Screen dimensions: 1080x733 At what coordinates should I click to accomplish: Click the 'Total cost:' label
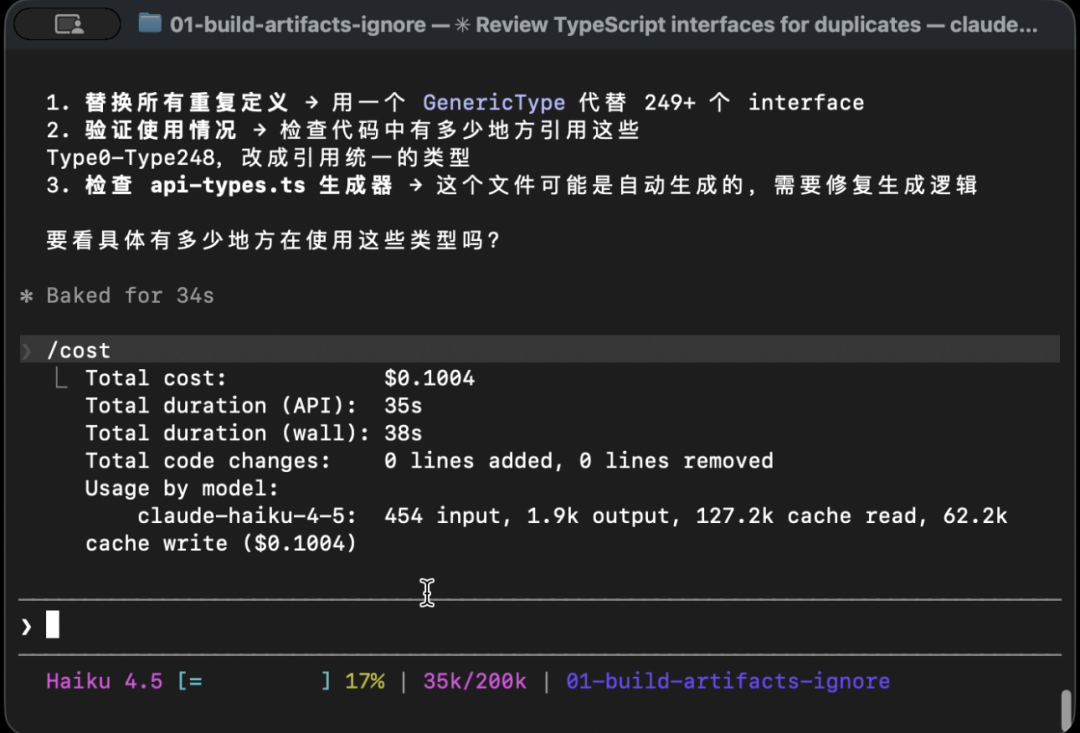(156, 378)
